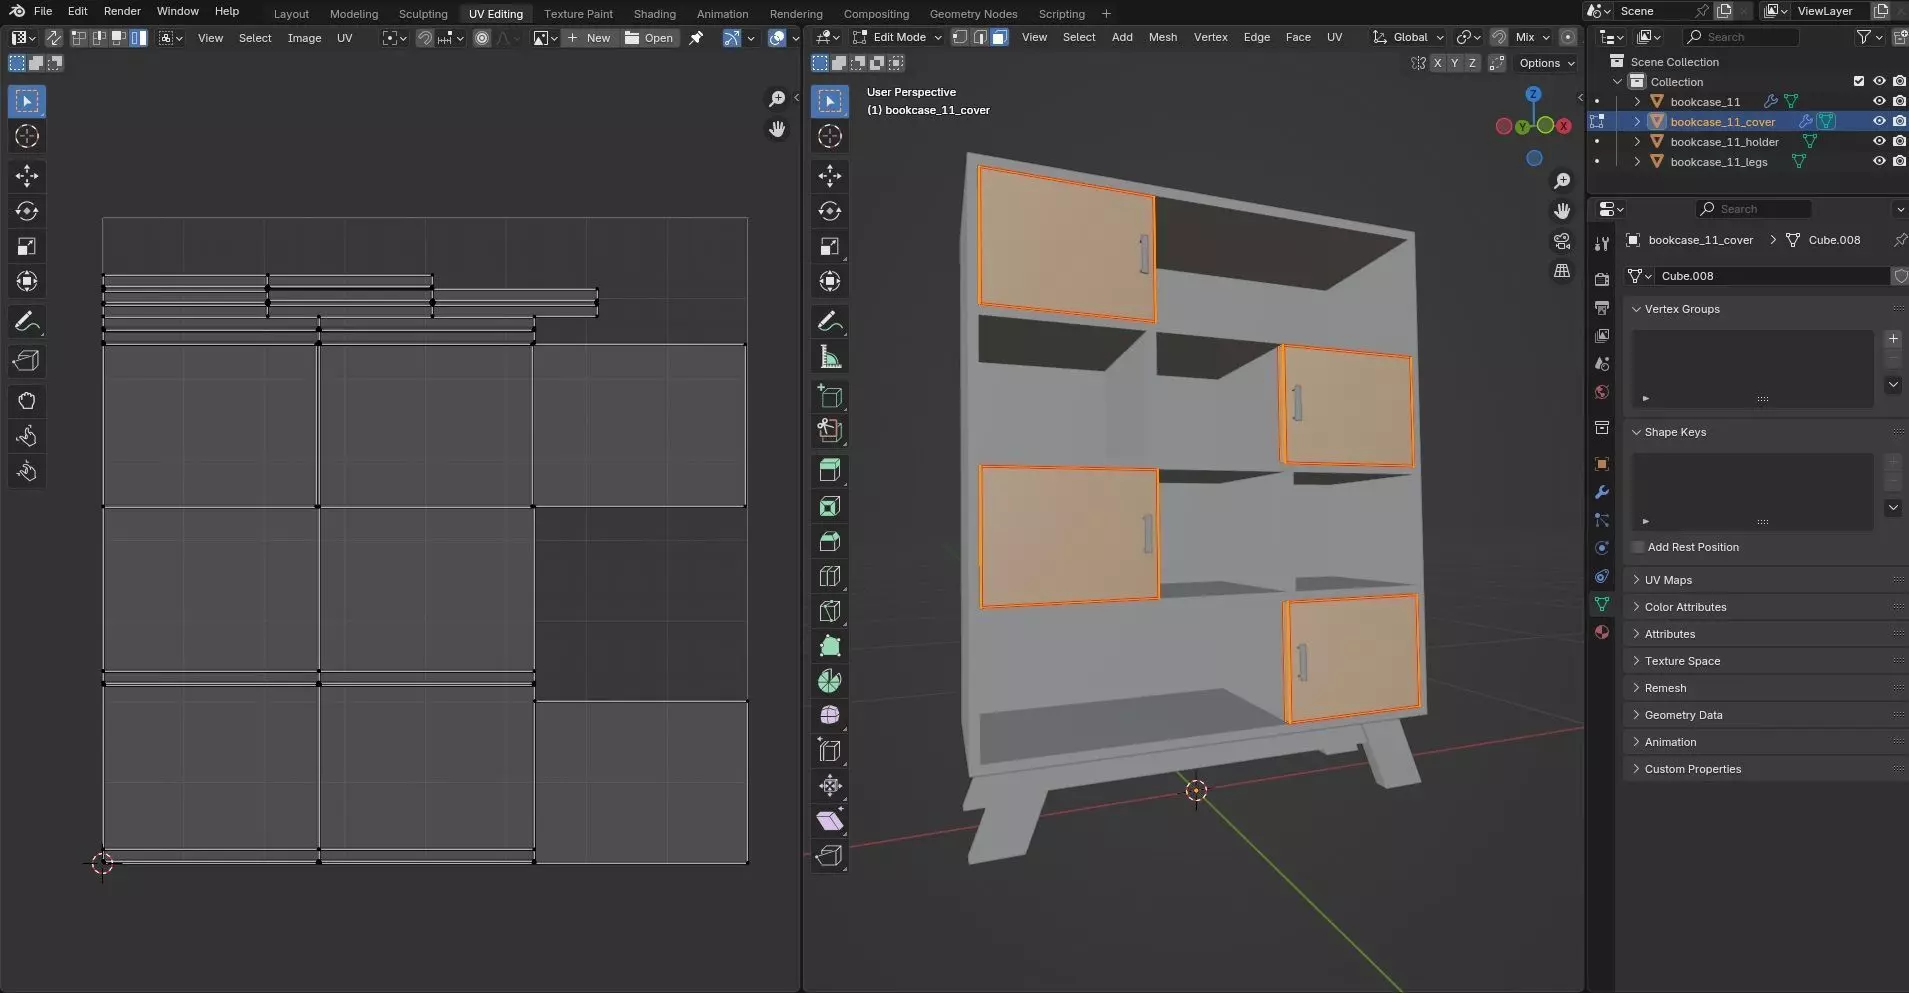Switch to the Shading workspace tab
This screenshot has height=993, width=1909.
click(654, 13)
